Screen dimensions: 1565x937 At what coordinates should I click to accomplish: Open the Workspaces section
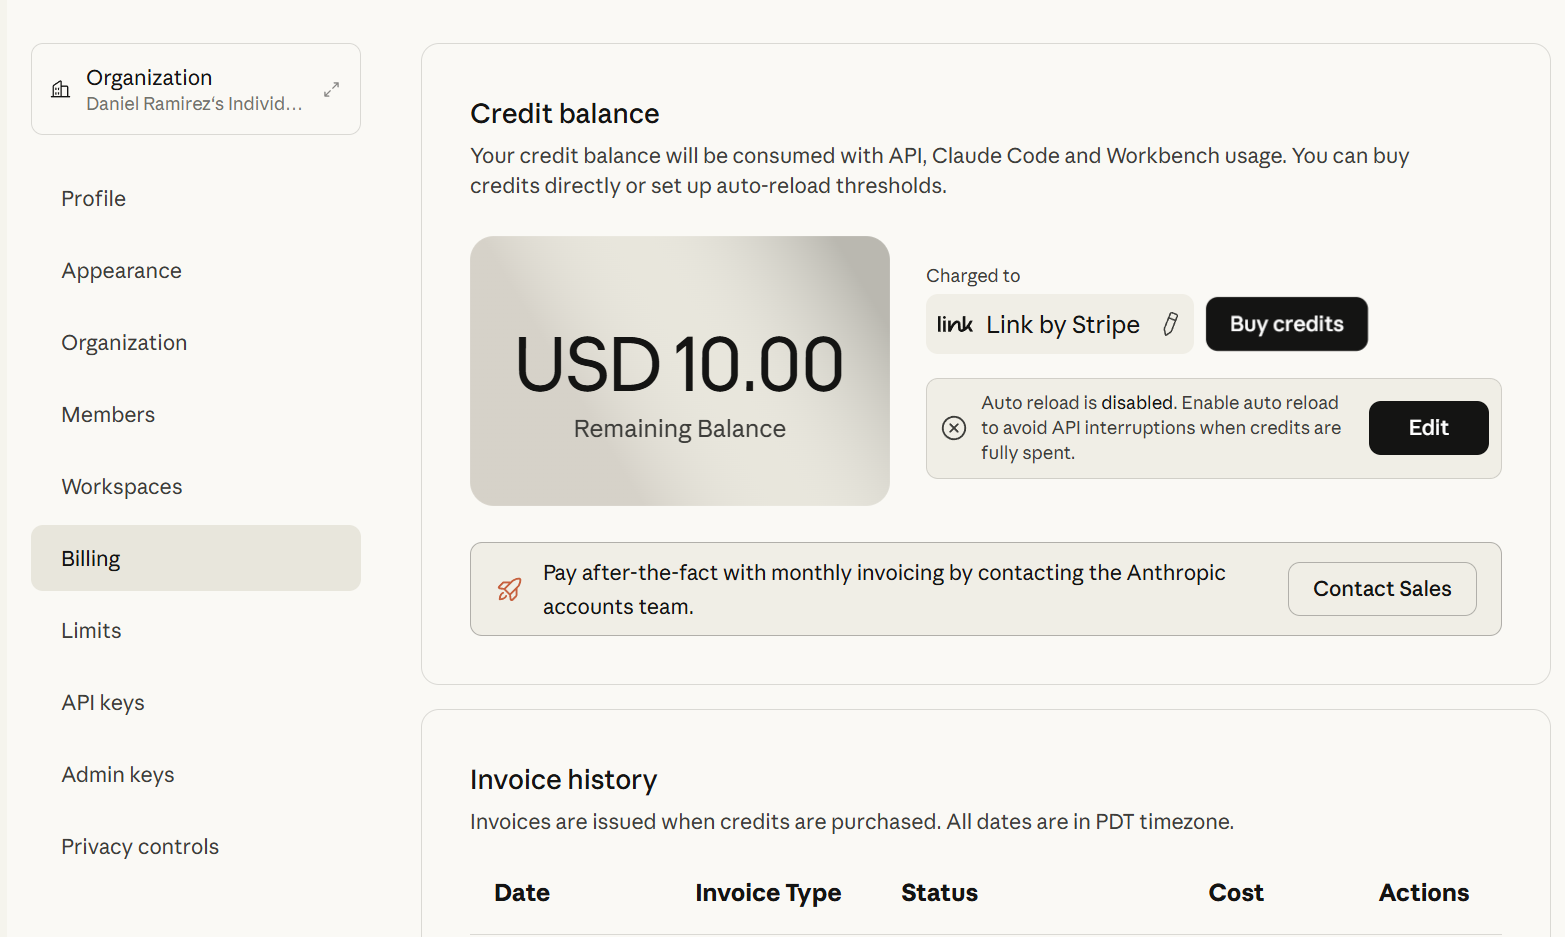click(122, 487)
